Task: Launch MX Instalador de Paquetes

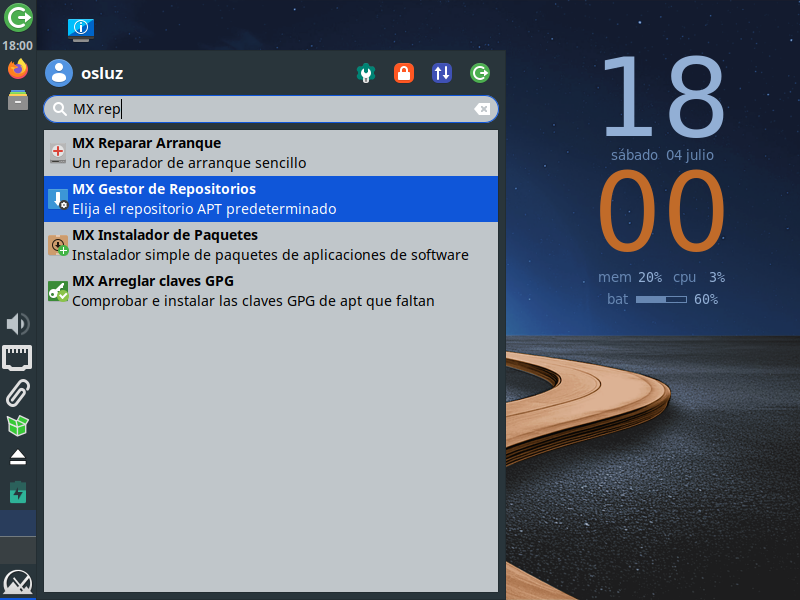Action: point(271,245)
